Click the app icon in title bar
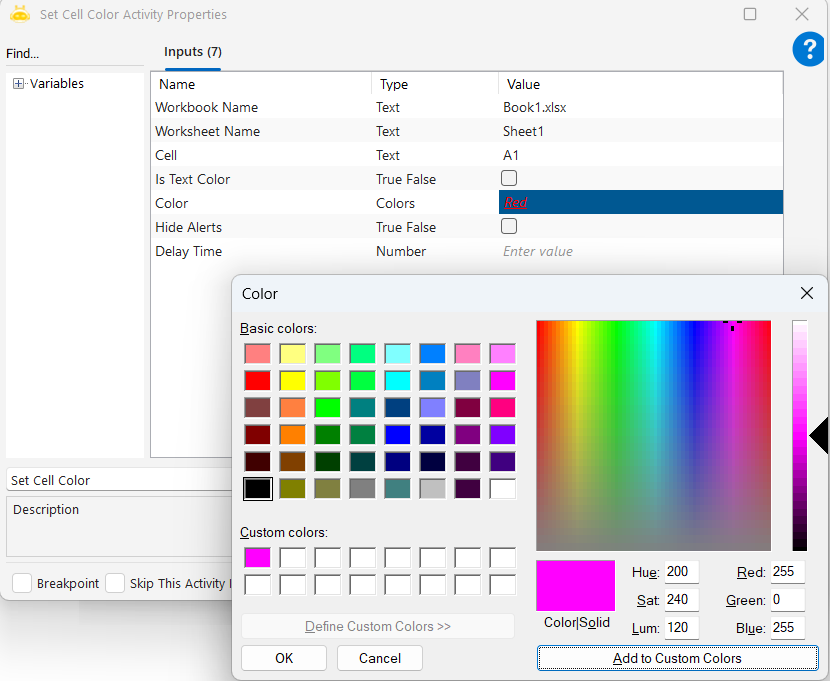This screenshot has width=830, height=681. pos(19,14)
